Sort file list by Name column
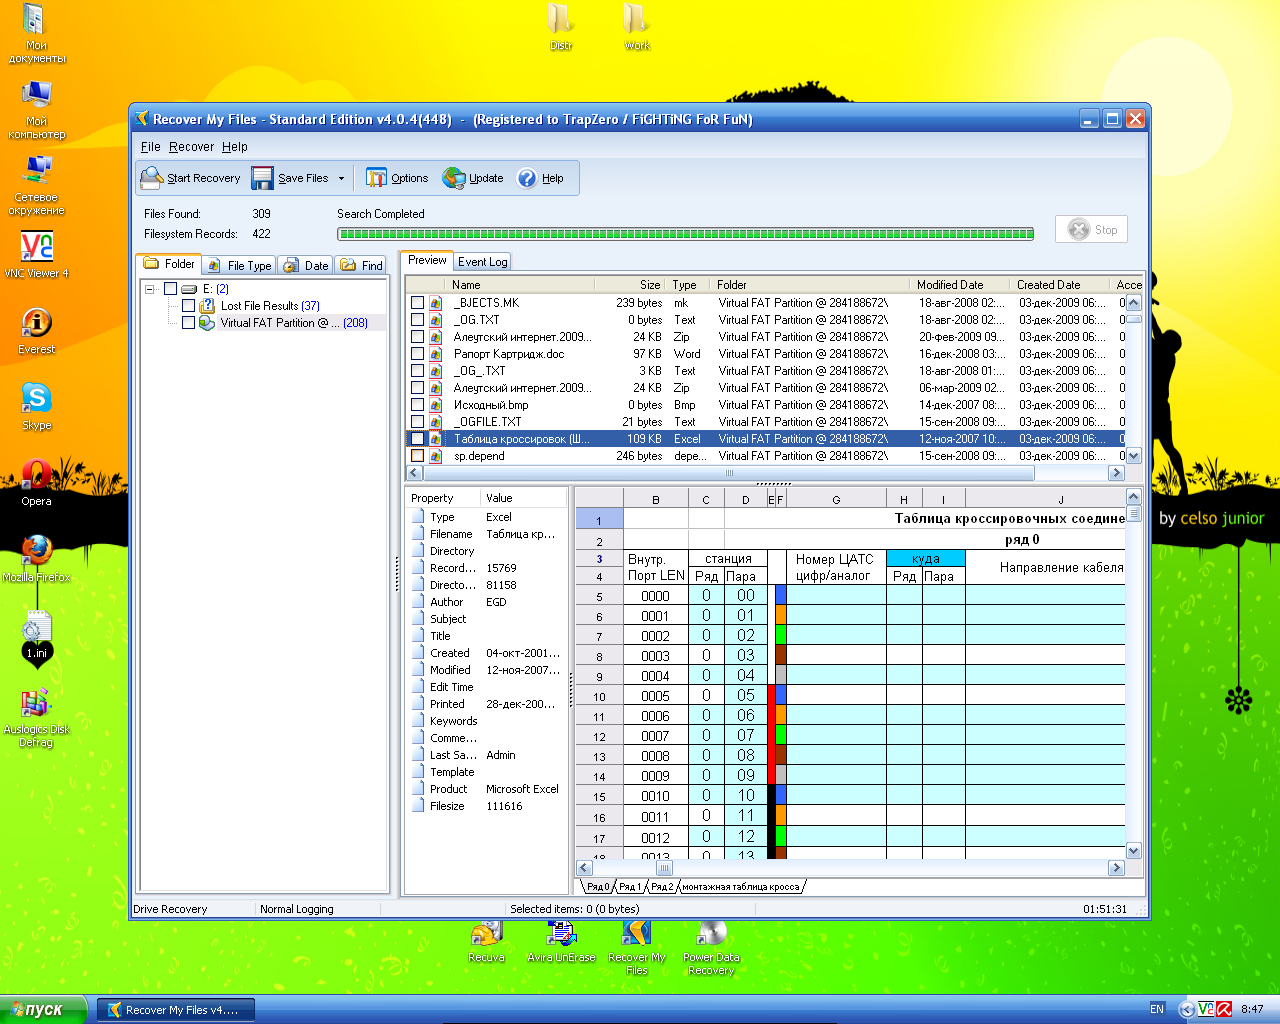The image size is (1280, 1024). click(x=520, y=285)
